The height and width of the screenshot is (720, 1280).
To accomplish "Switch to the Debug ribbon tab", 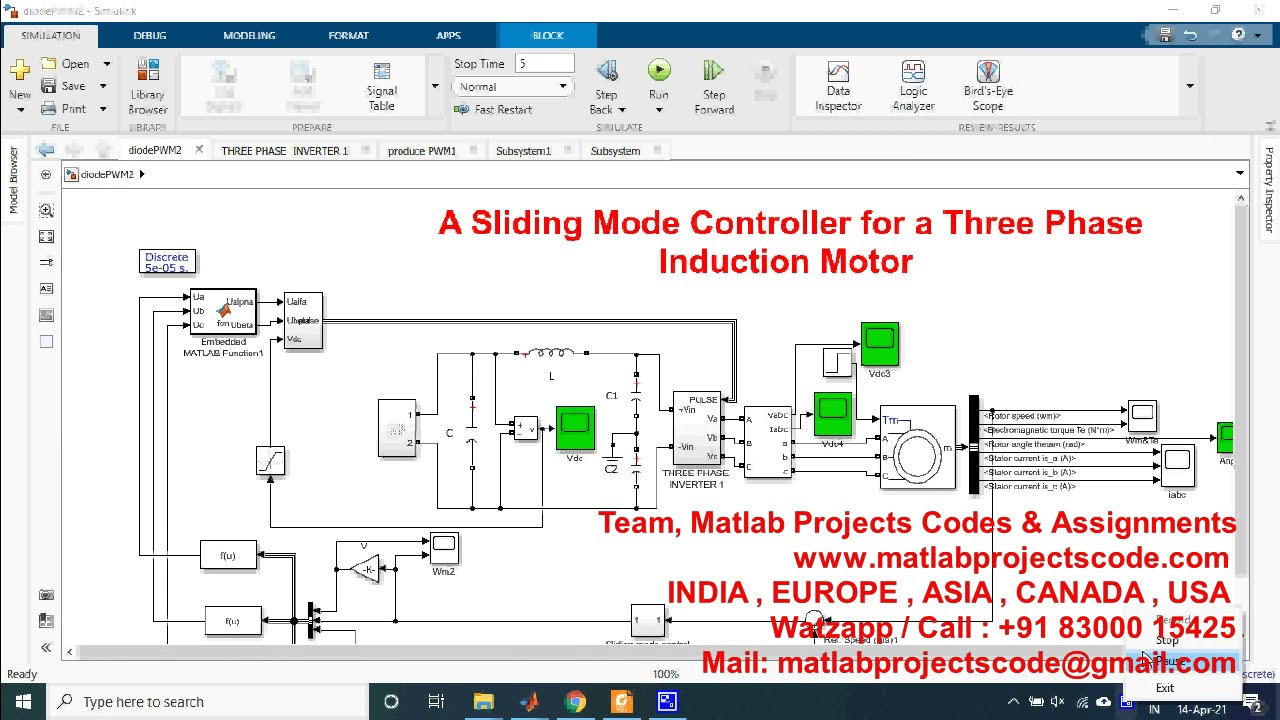I will click(x=150, y=35).
